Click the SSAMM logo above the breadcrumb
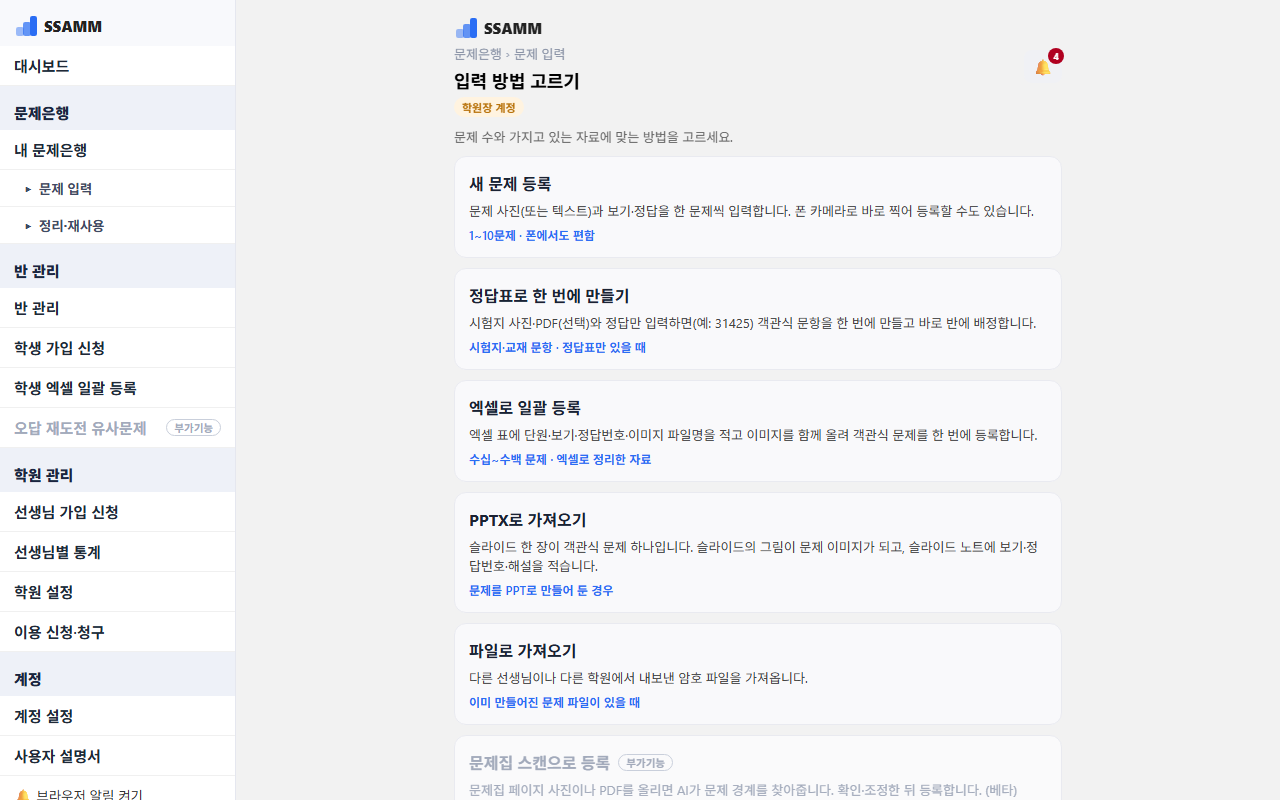 (x=498, y=28)
